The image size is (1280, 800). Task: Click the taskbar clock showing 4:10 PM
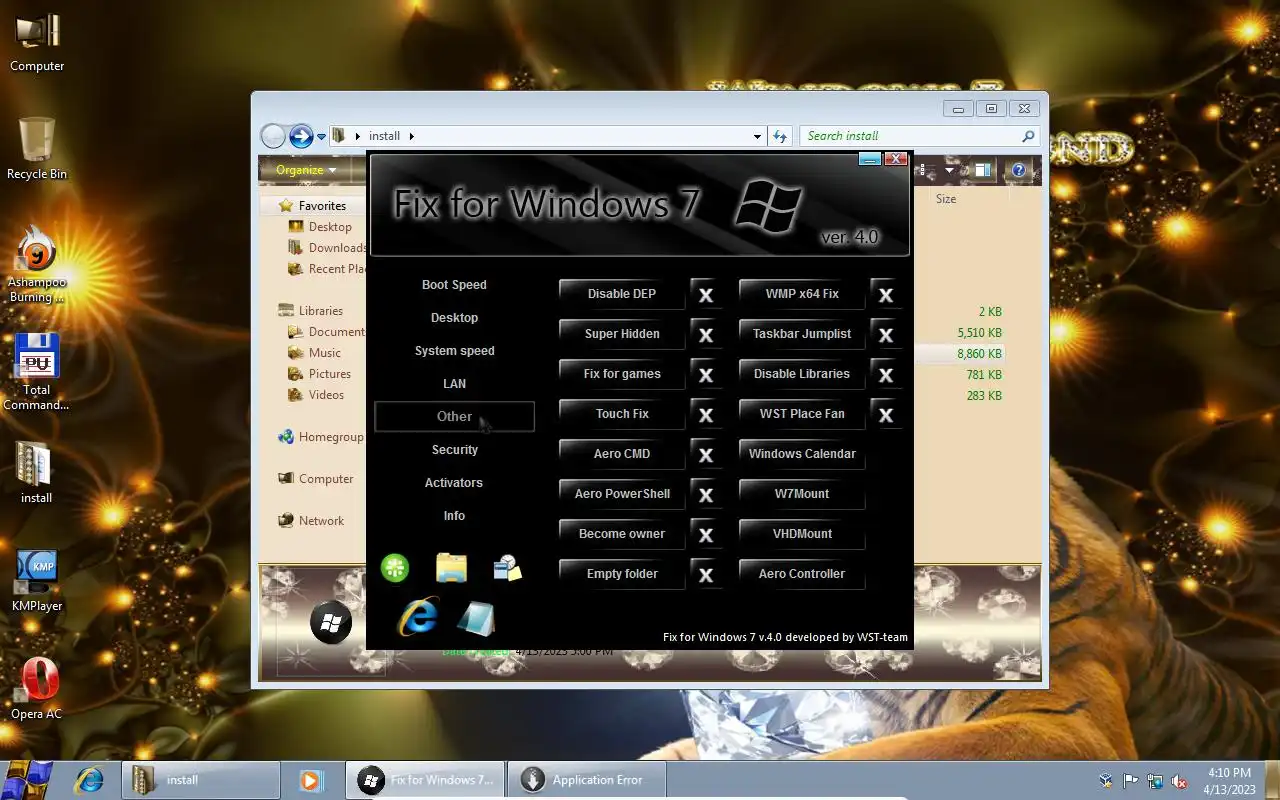pyautogui.click(x=1229, y=780)
